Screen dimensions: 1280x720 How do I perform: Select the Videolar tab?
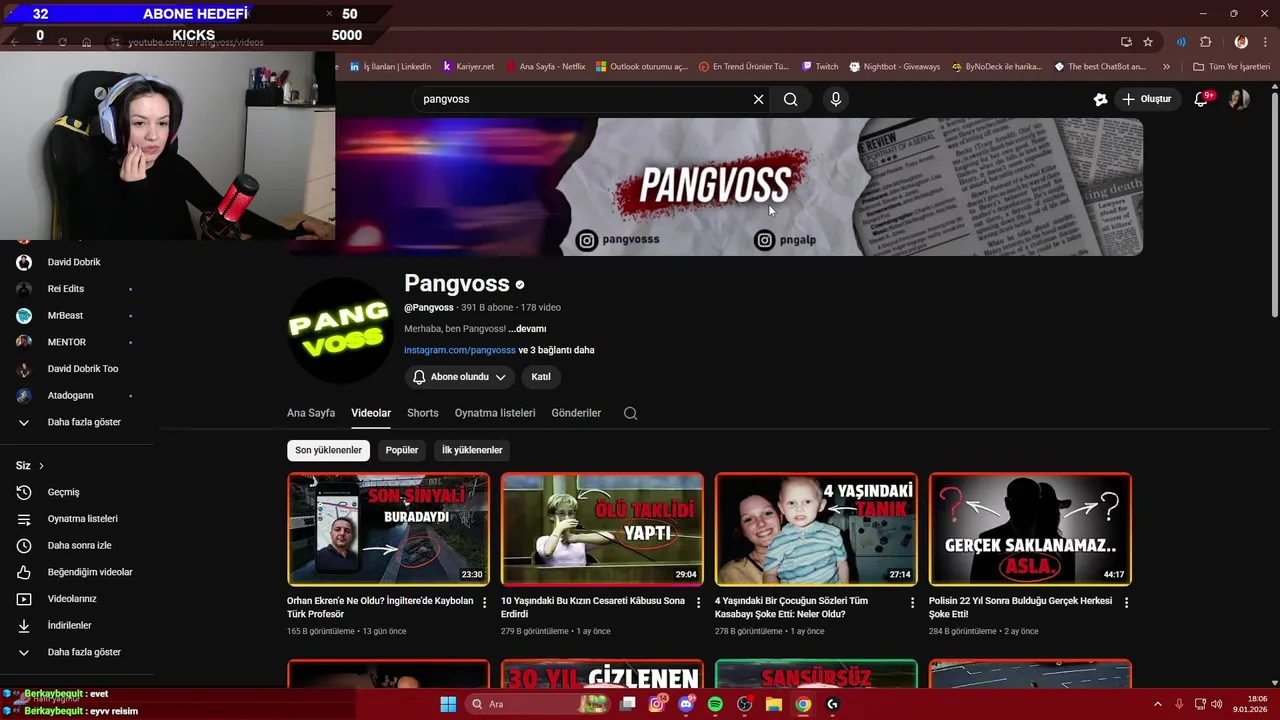(371, 413)
